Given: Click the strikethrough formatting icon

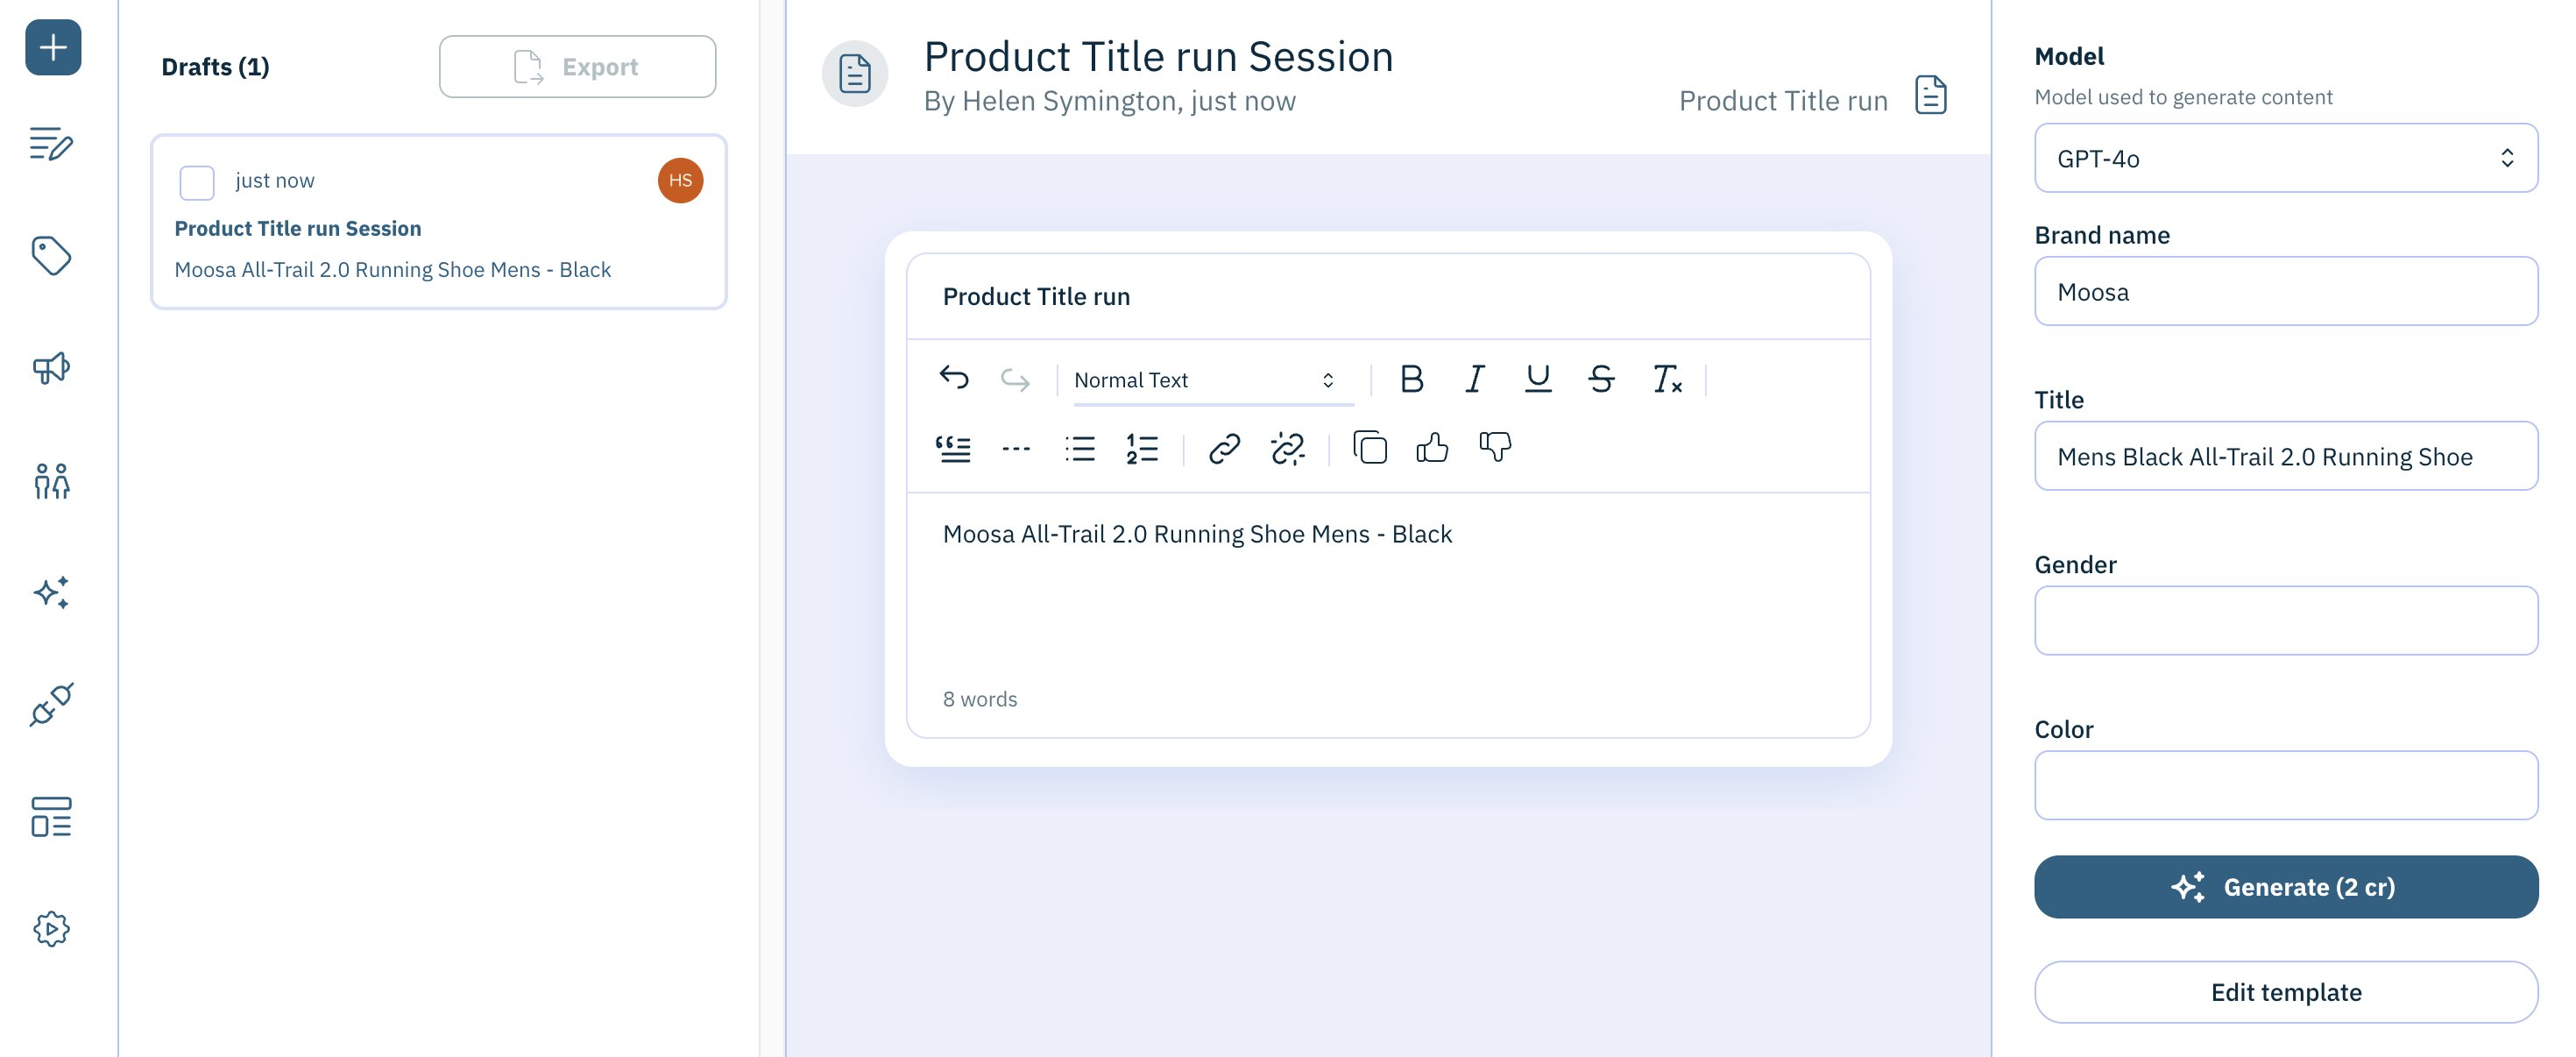Looking at the screenshot, I should (1602, 378).
